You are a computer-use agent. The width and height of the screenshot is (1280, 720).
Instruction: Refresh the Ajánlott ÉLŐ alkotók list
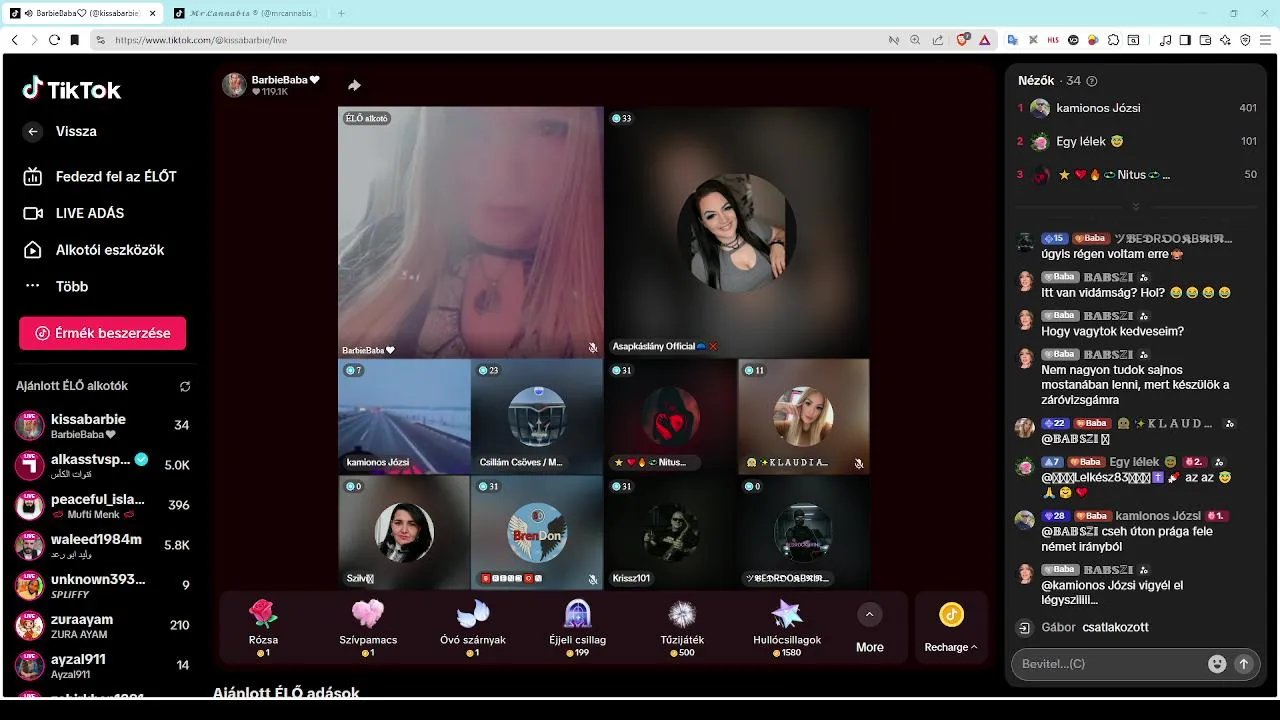pyautogui.click(x=185, y=386)
